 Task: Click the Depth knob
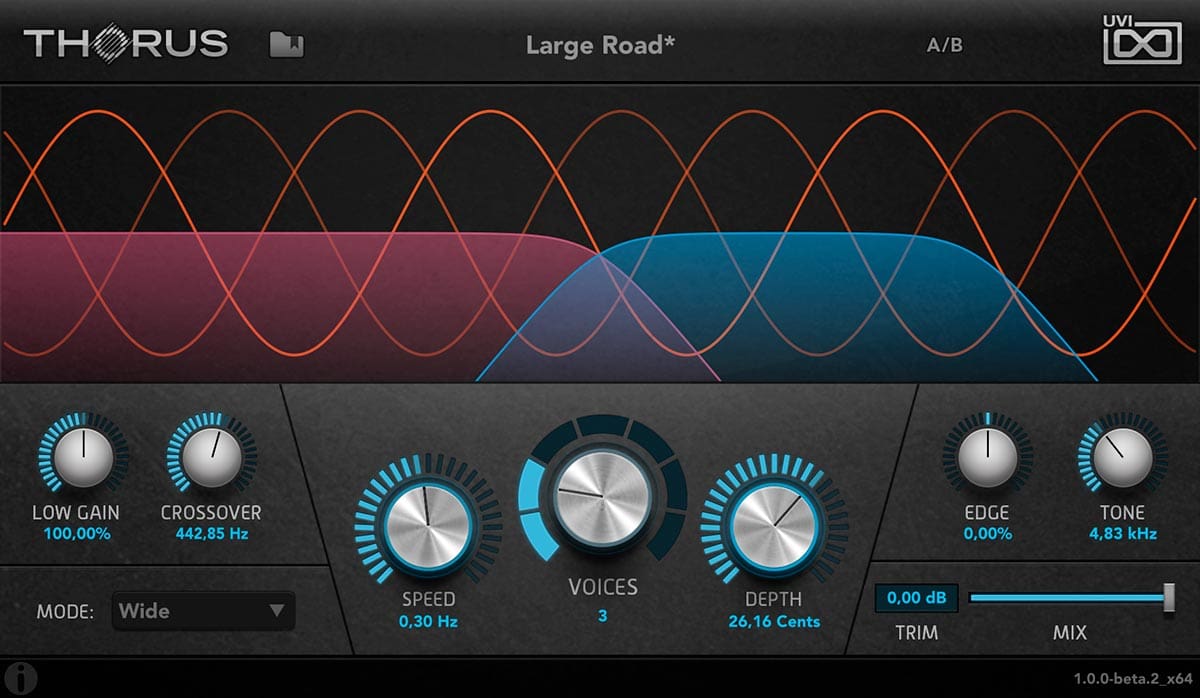(774, 526)
